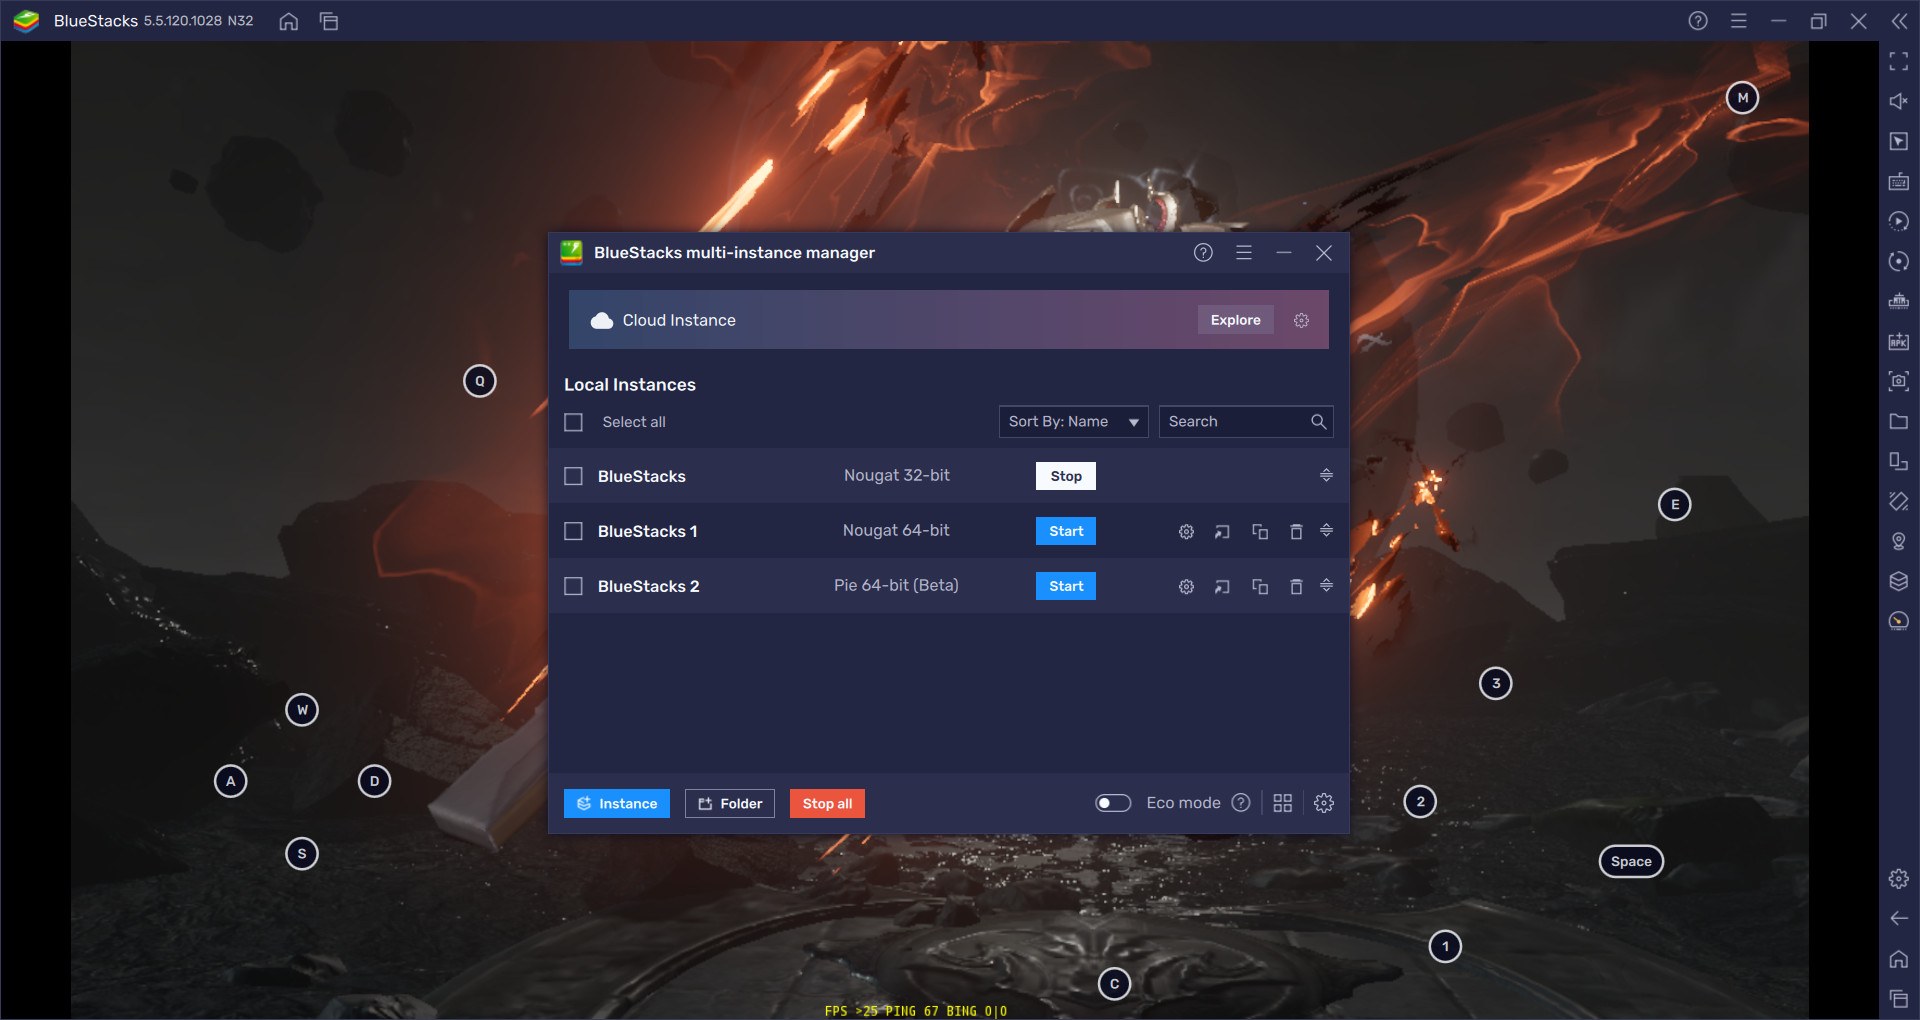Mute volume from sidebar
This screenshot has width=1920, height=1020.
(x=1899, y=102)
